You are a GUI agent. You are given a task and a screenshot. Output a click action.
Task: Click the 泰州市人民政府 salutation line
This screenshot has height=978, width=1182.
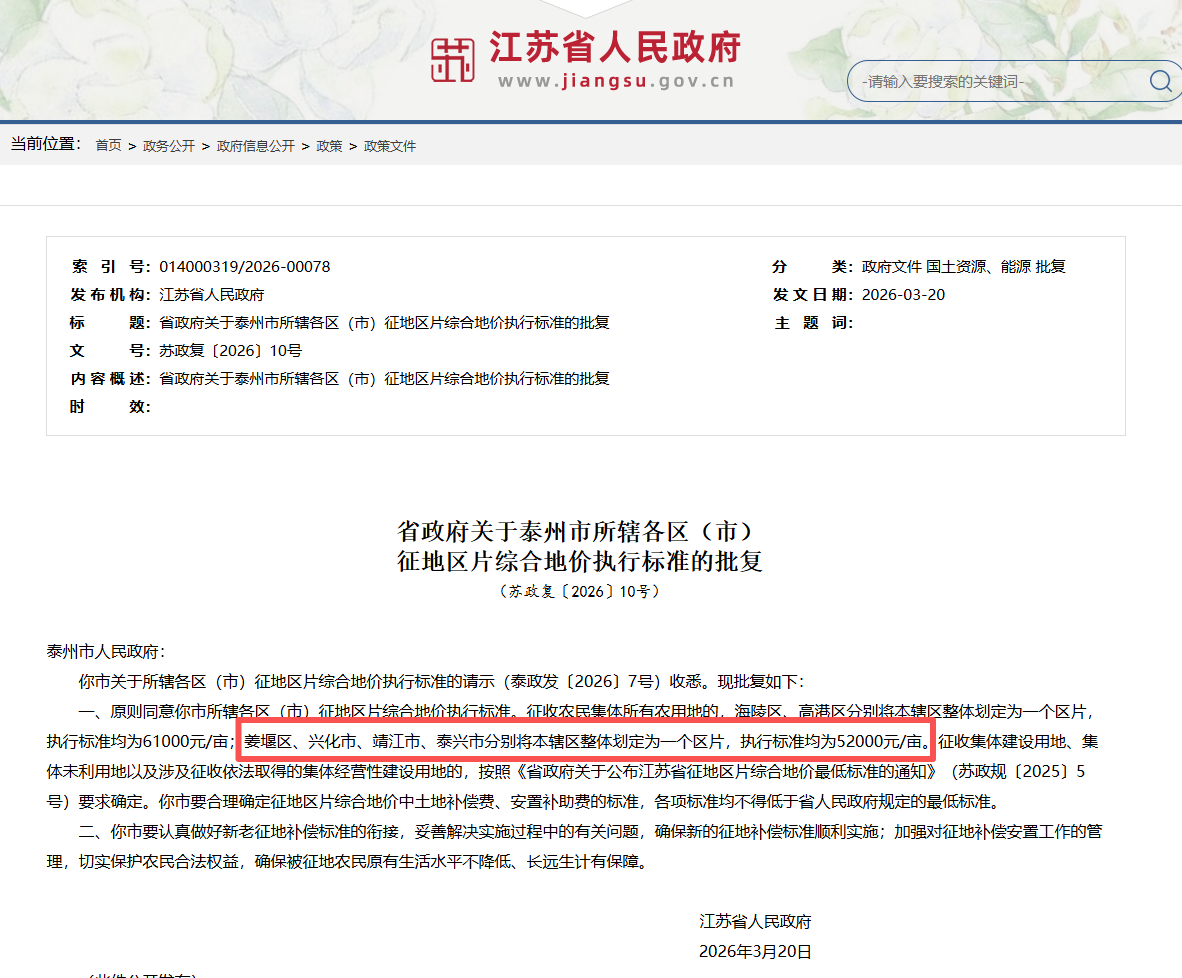pyautogui.click(x=103, y=652)
